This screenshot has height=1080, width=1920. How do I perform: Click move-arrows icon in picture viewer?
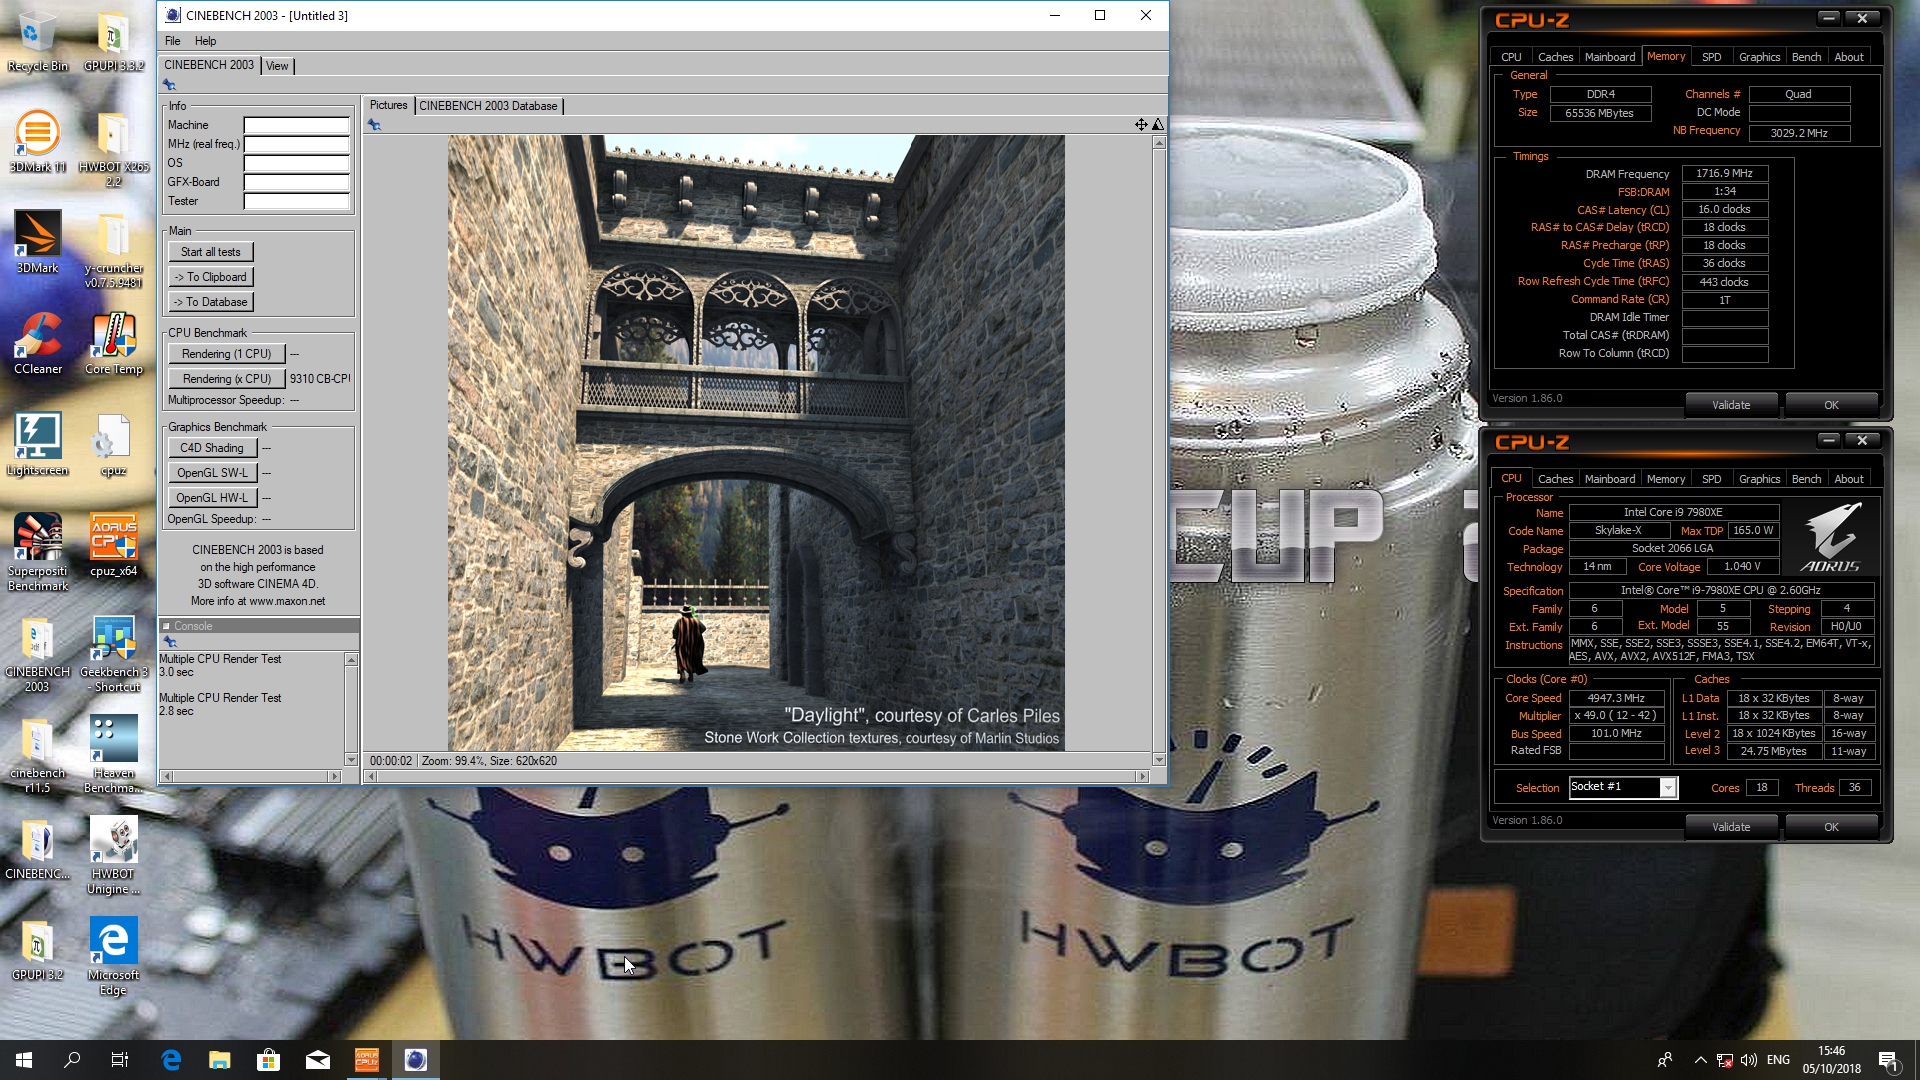click(1141, 125)
